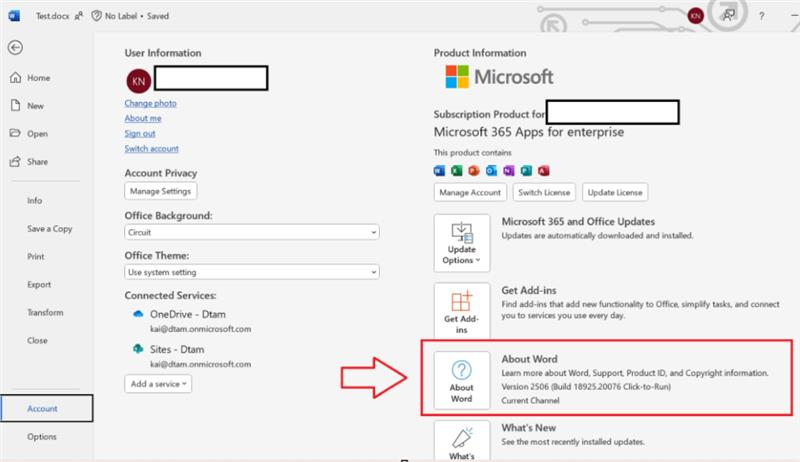Choose Open from the sidebar
Viewport: 800px width, 462px height.
tap(30, 134)
